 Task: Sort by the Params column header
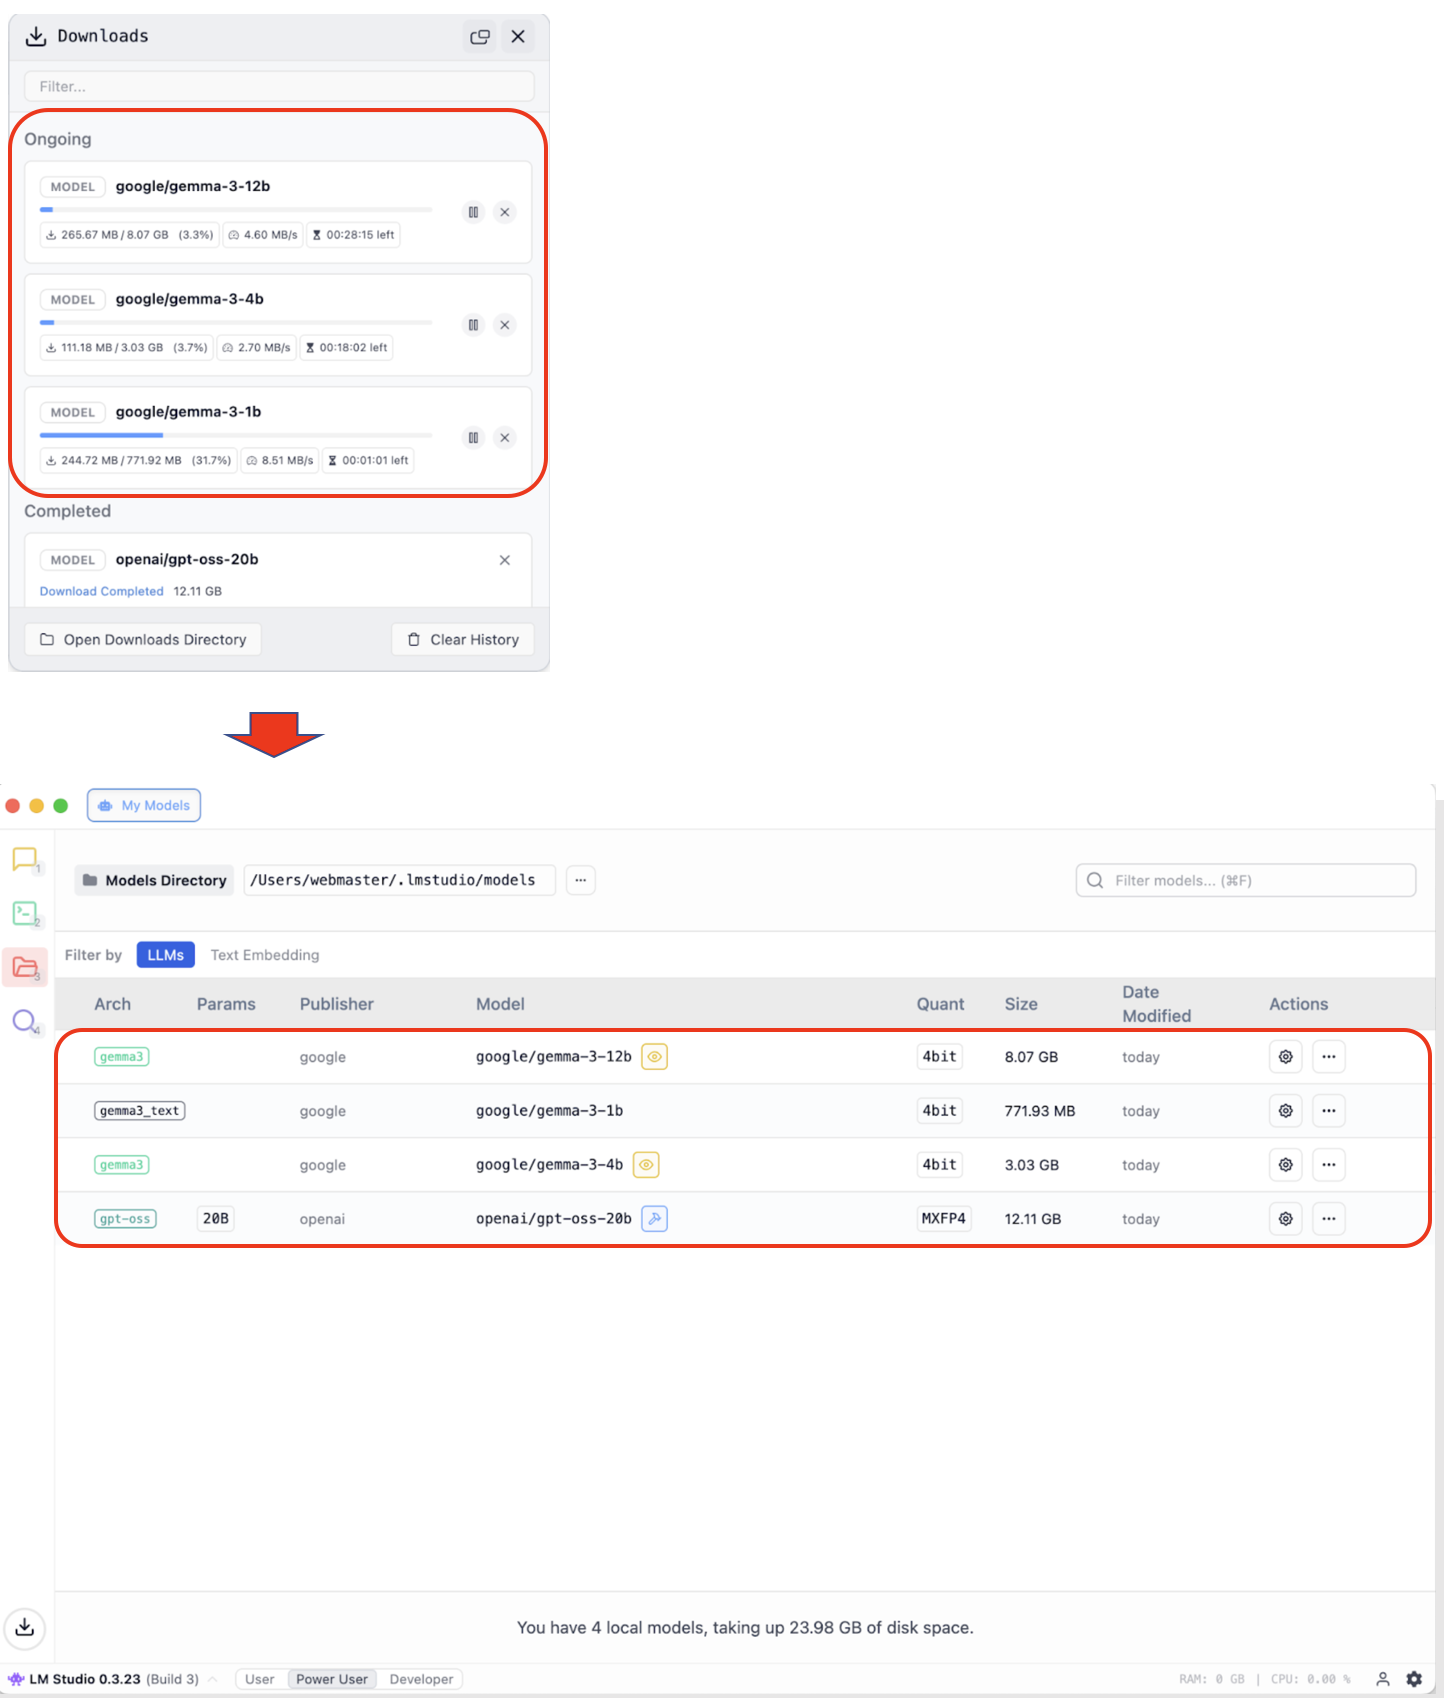tap(226, 1004)
